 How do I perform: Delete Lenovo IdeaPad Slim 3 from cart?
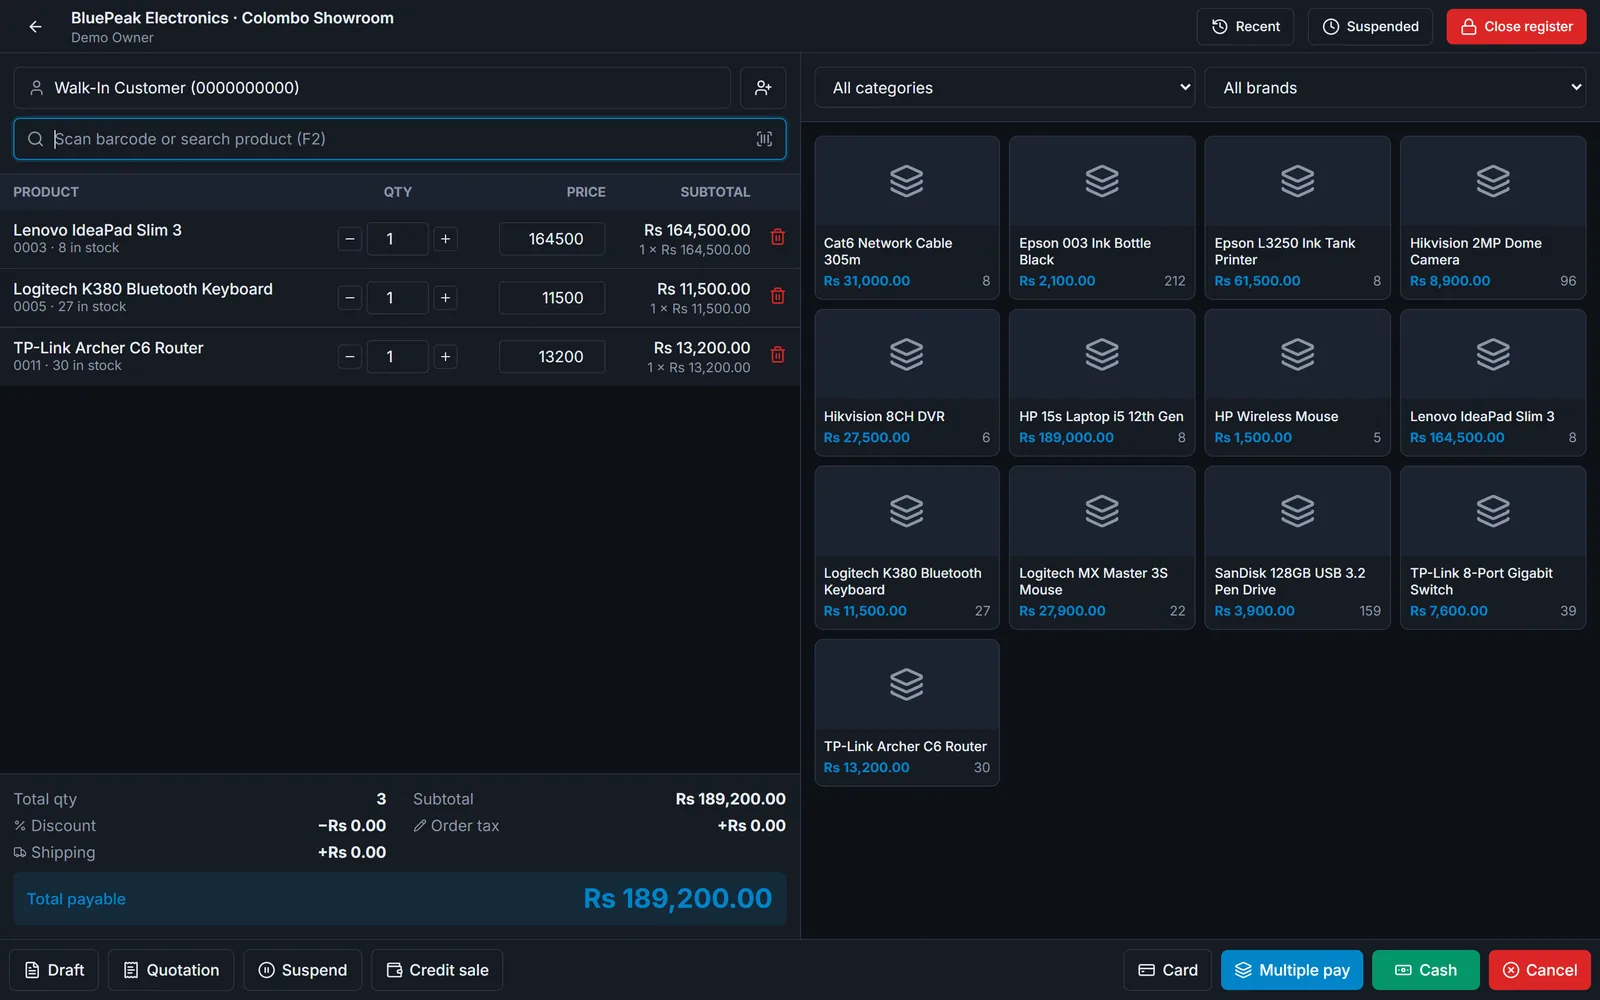777,237
